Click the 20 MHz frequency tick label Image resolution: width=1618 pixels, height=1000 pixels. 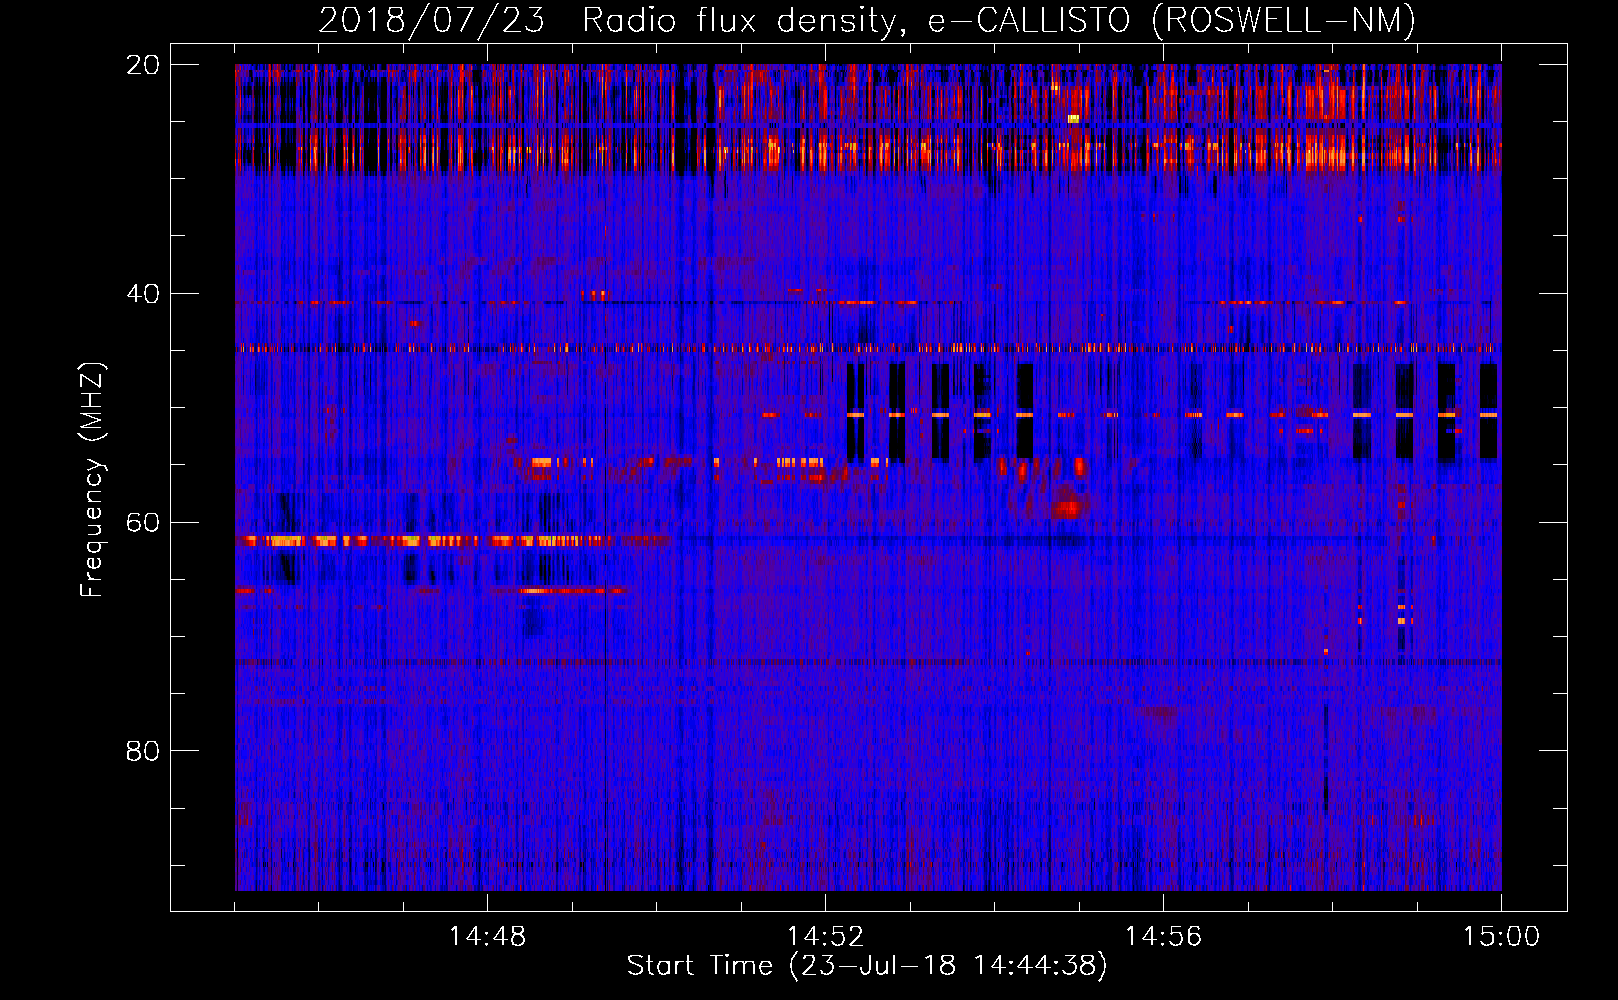click(x=143, y=65)
